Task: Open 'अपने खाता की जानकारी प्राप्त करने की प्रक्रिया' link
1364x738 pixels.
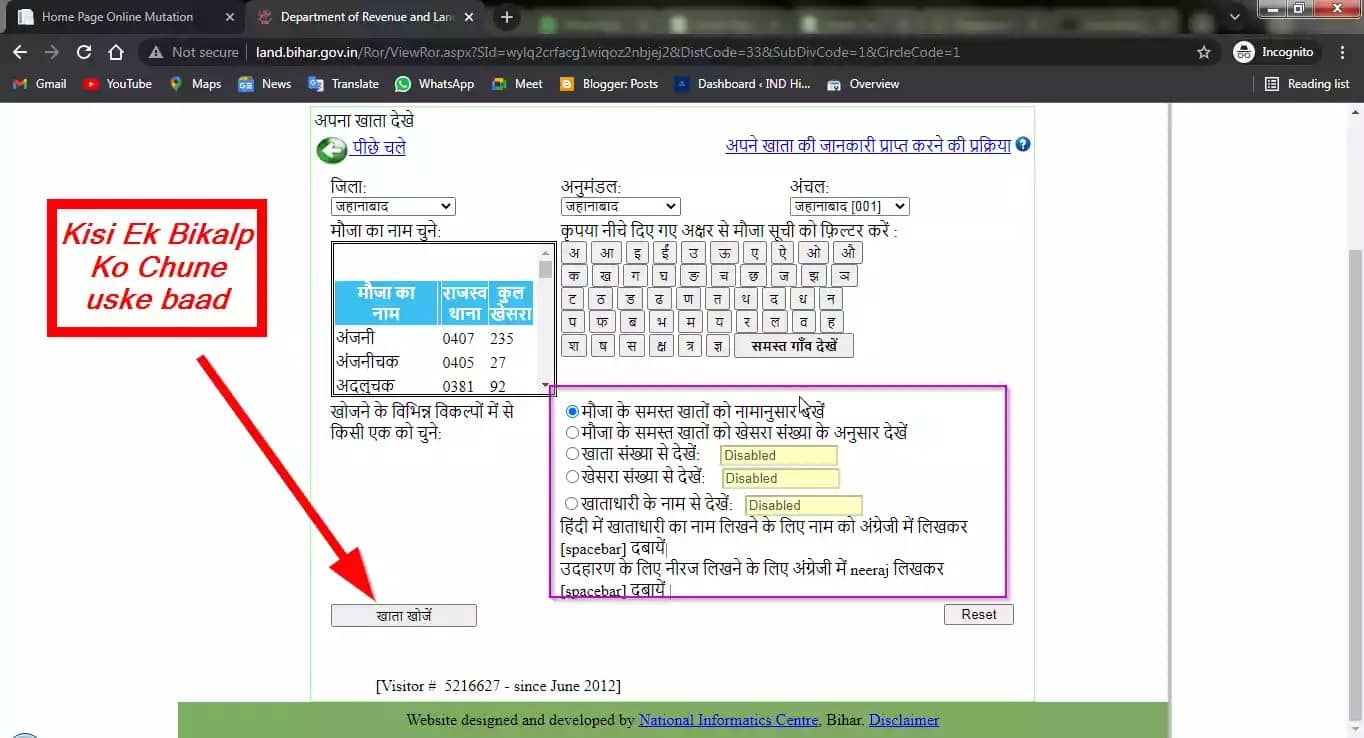Action: (868, 146)
